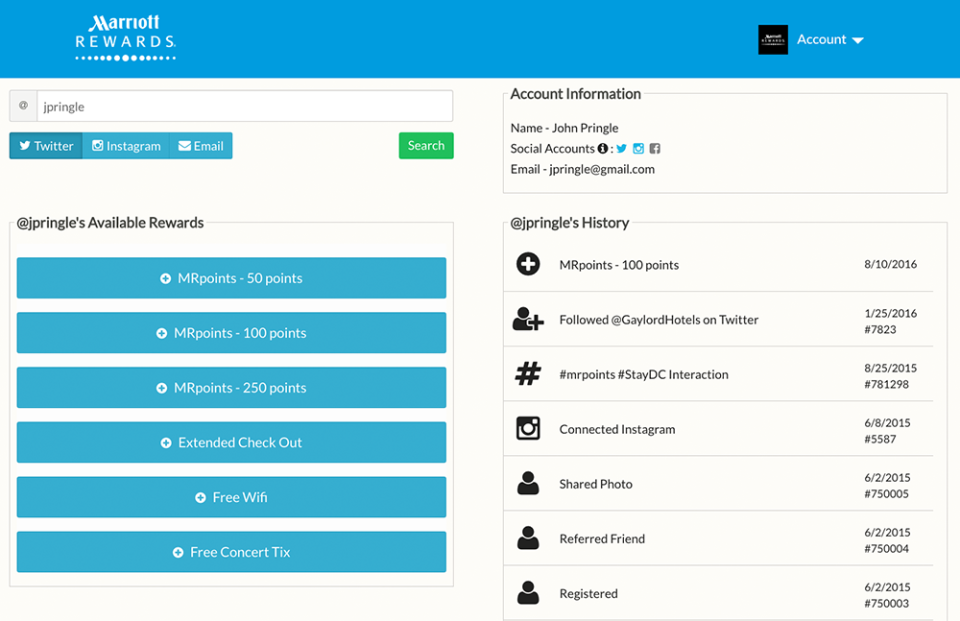Click email jpringle@gmail.com text
Viewport: 960px width, 621px height.
tap(602, 170)
